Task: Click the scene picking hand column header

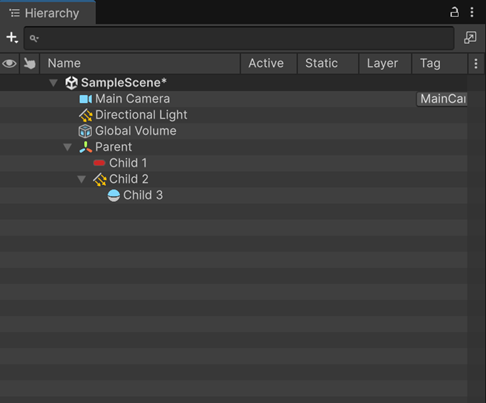Action: (30, 63)
